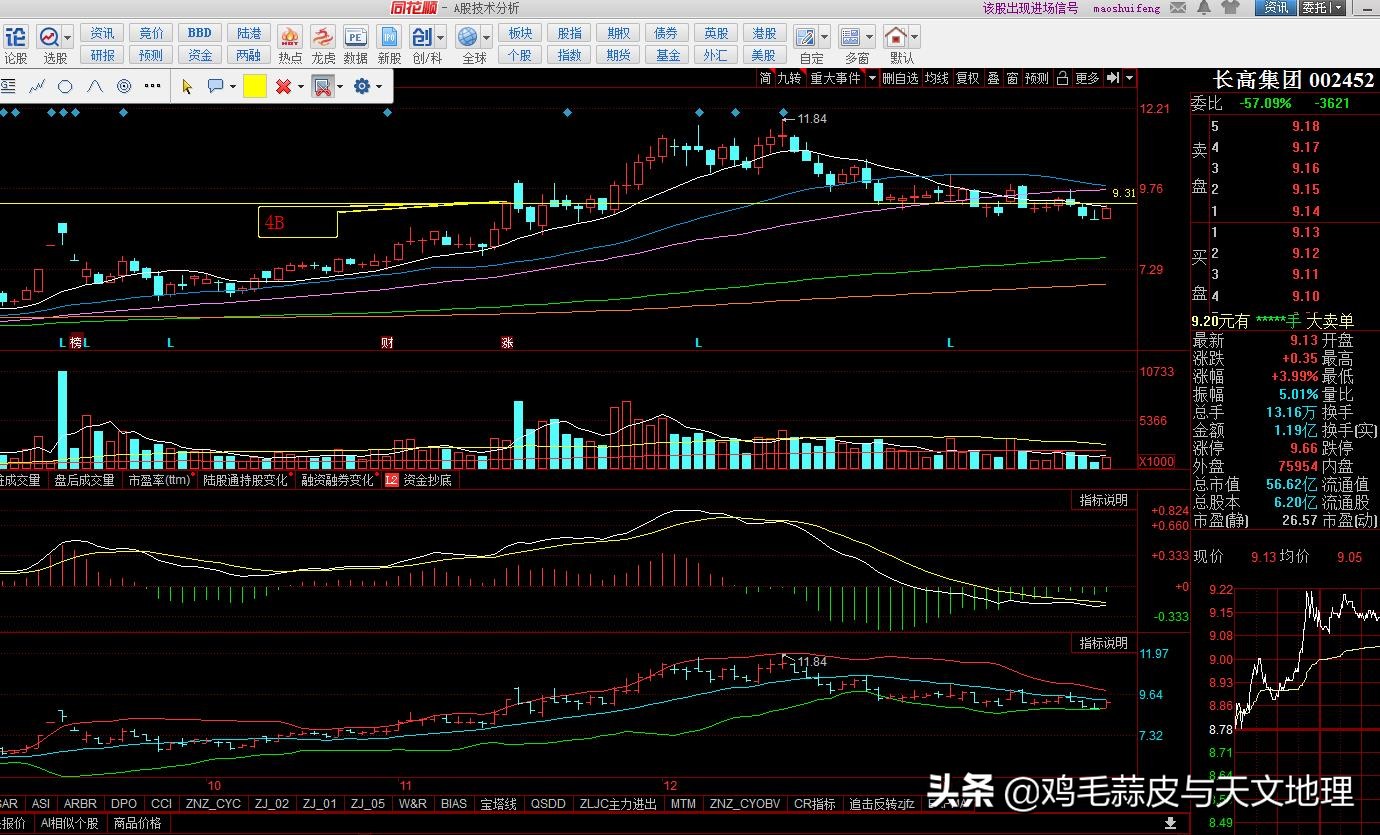Expand the 选股 dropdown arrow
The image size is (1380, 835).
66,37
